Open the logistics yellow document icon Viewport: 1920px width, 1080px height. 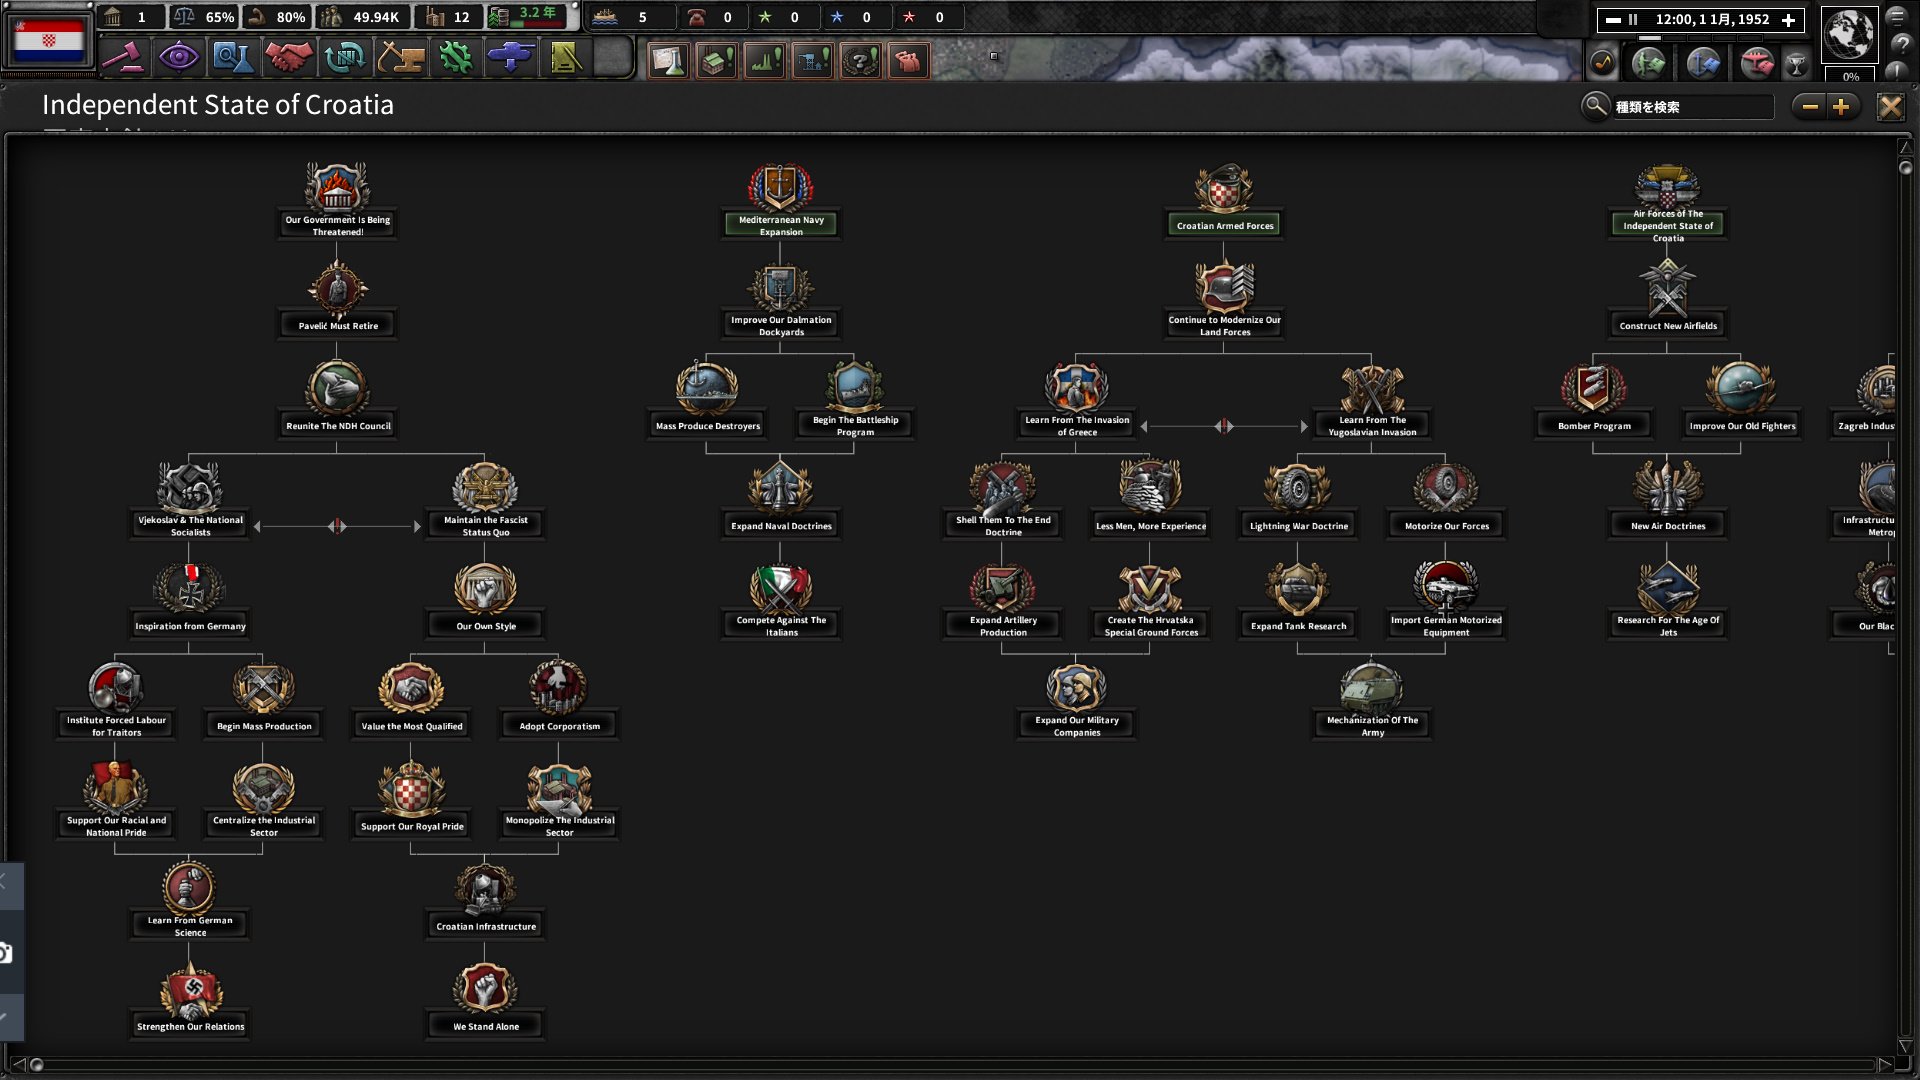click(x=565, y=58)
